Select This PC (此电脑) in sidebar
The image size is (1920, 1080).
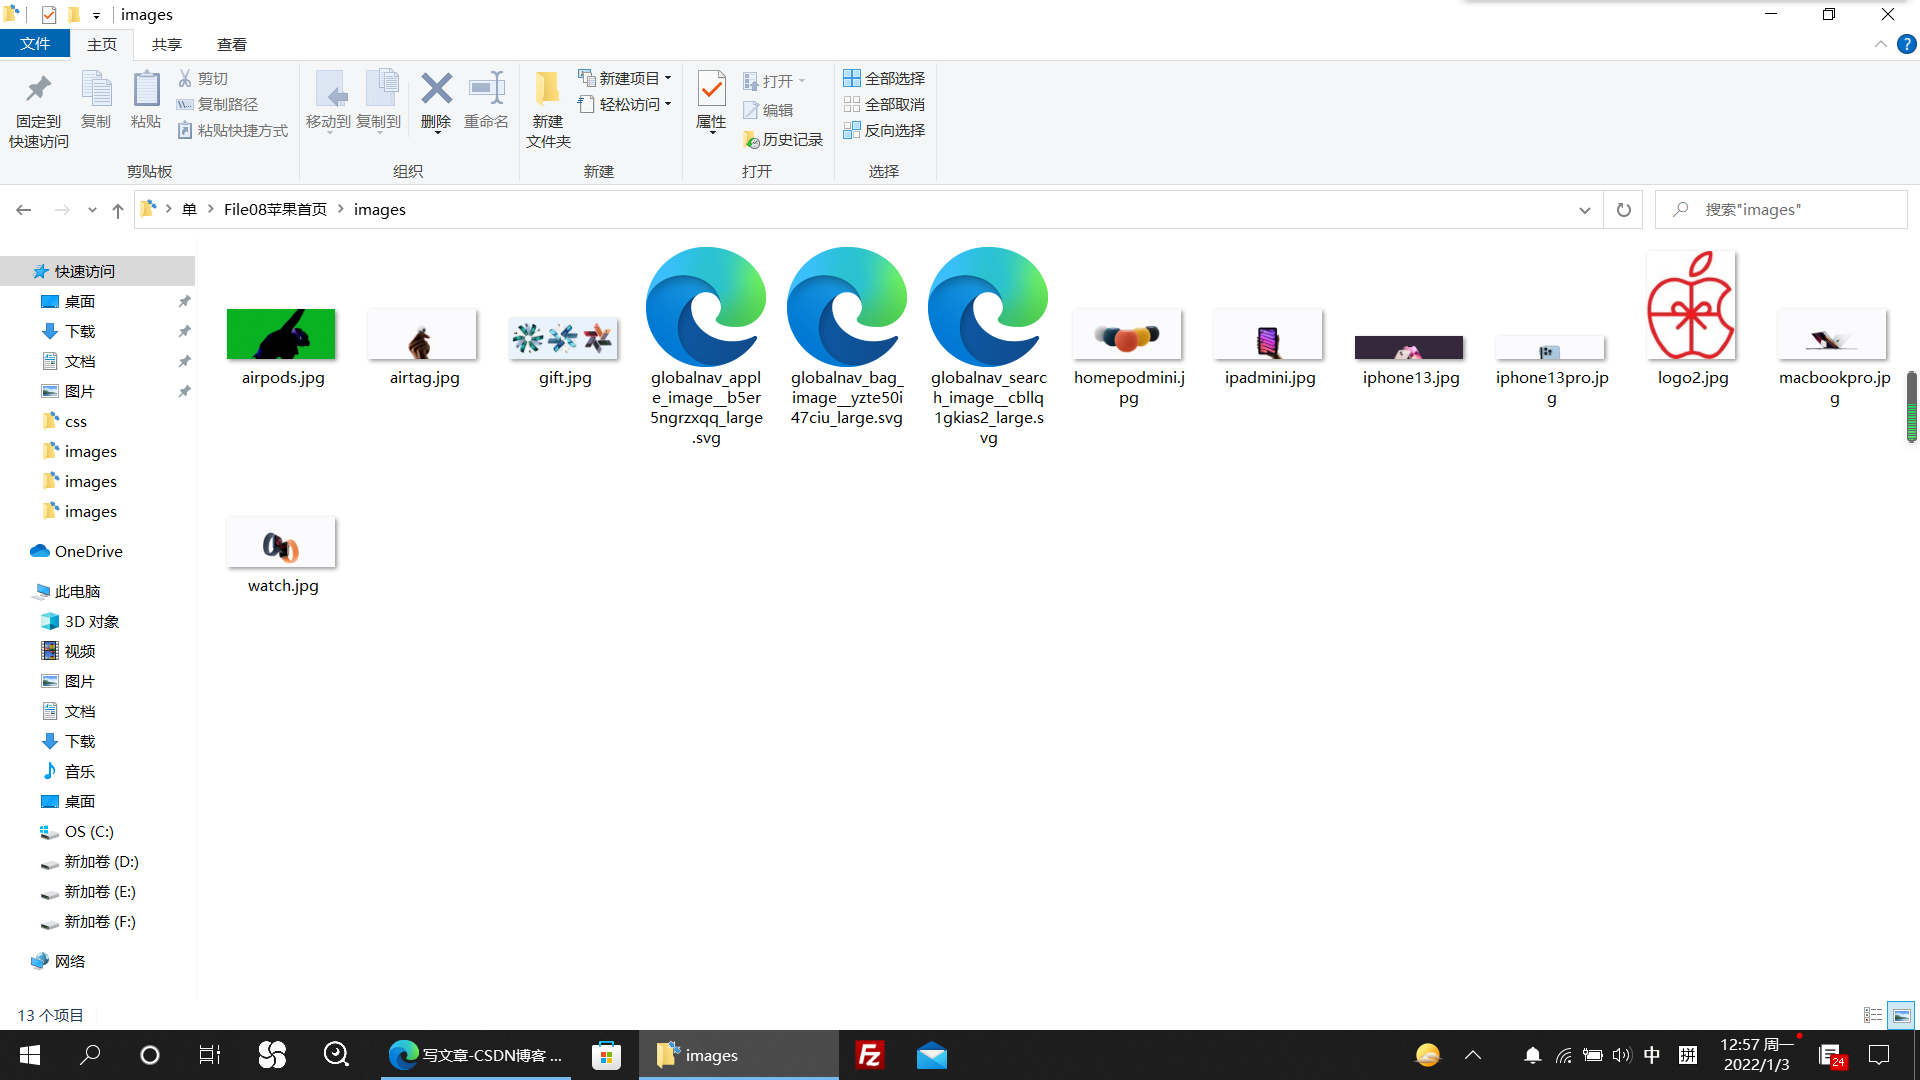click(x=77, y=591)
